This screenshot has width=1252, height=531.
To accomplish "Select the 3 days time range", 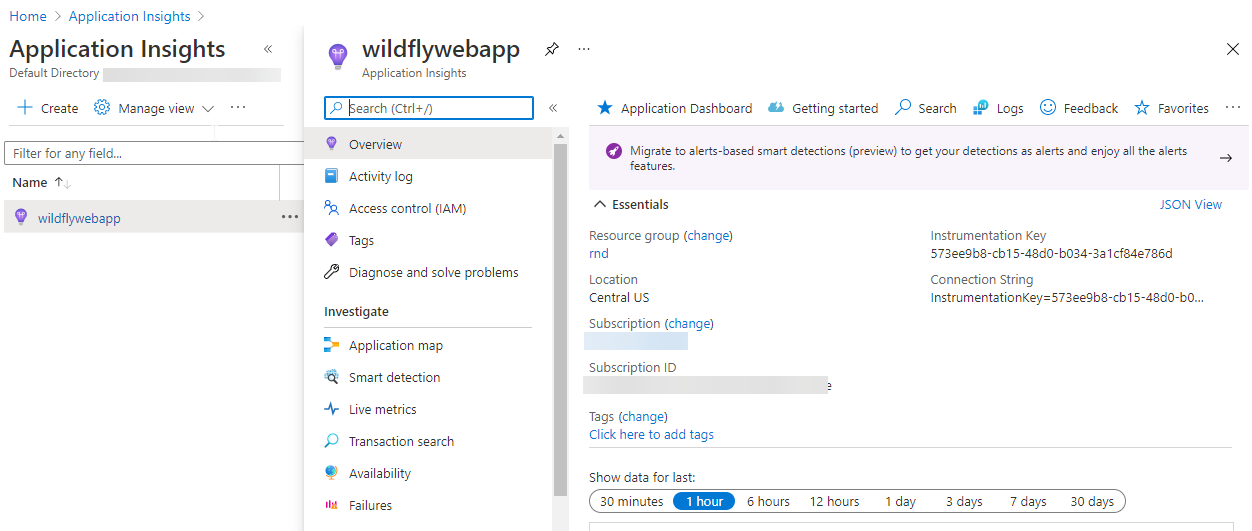I will click(964, 501).
